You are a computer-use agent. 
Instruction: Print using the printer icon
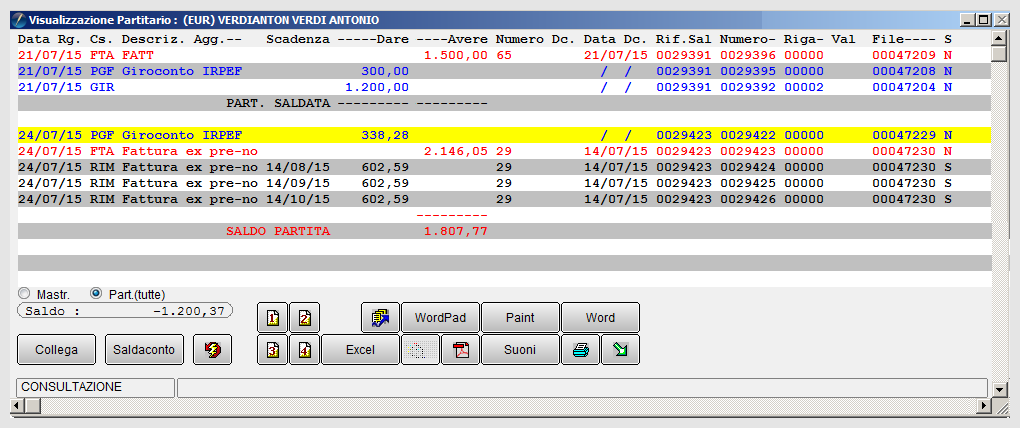click(580, 349)
